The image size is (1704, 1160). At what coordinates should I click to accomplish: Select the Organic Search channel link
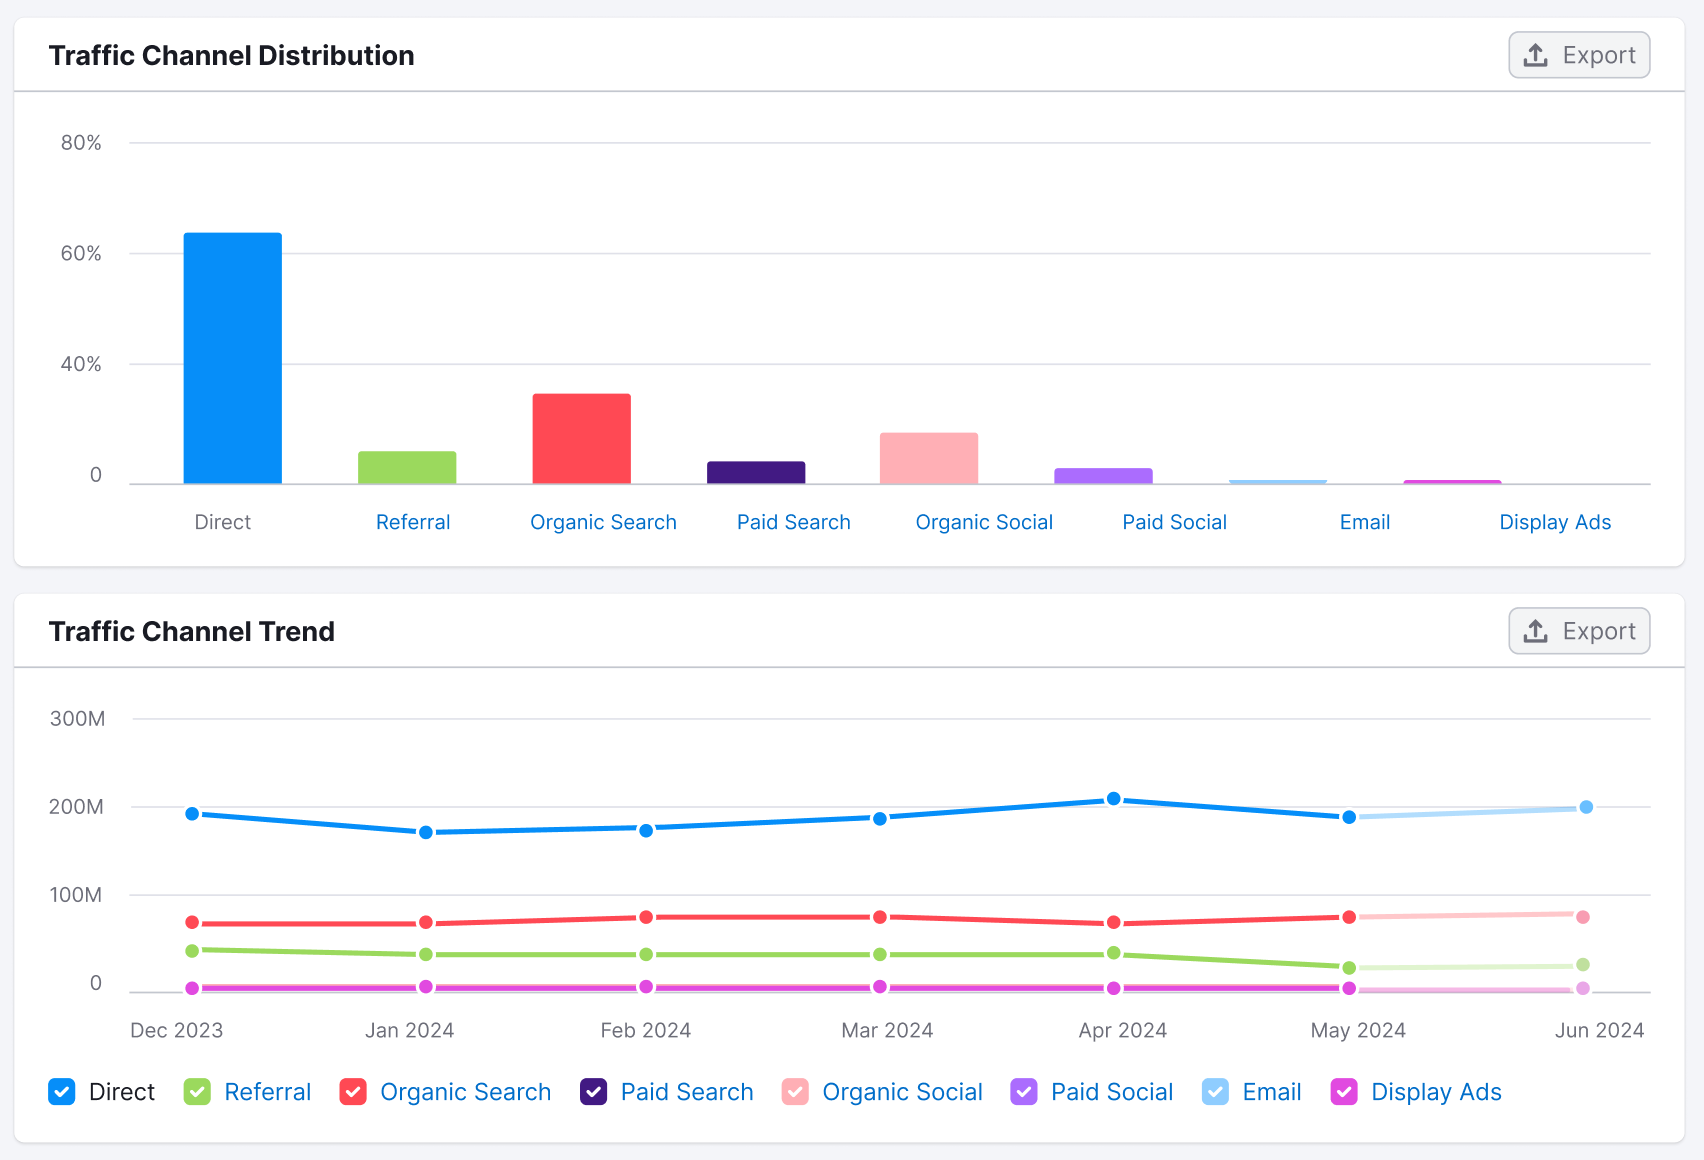coord(602,521)
